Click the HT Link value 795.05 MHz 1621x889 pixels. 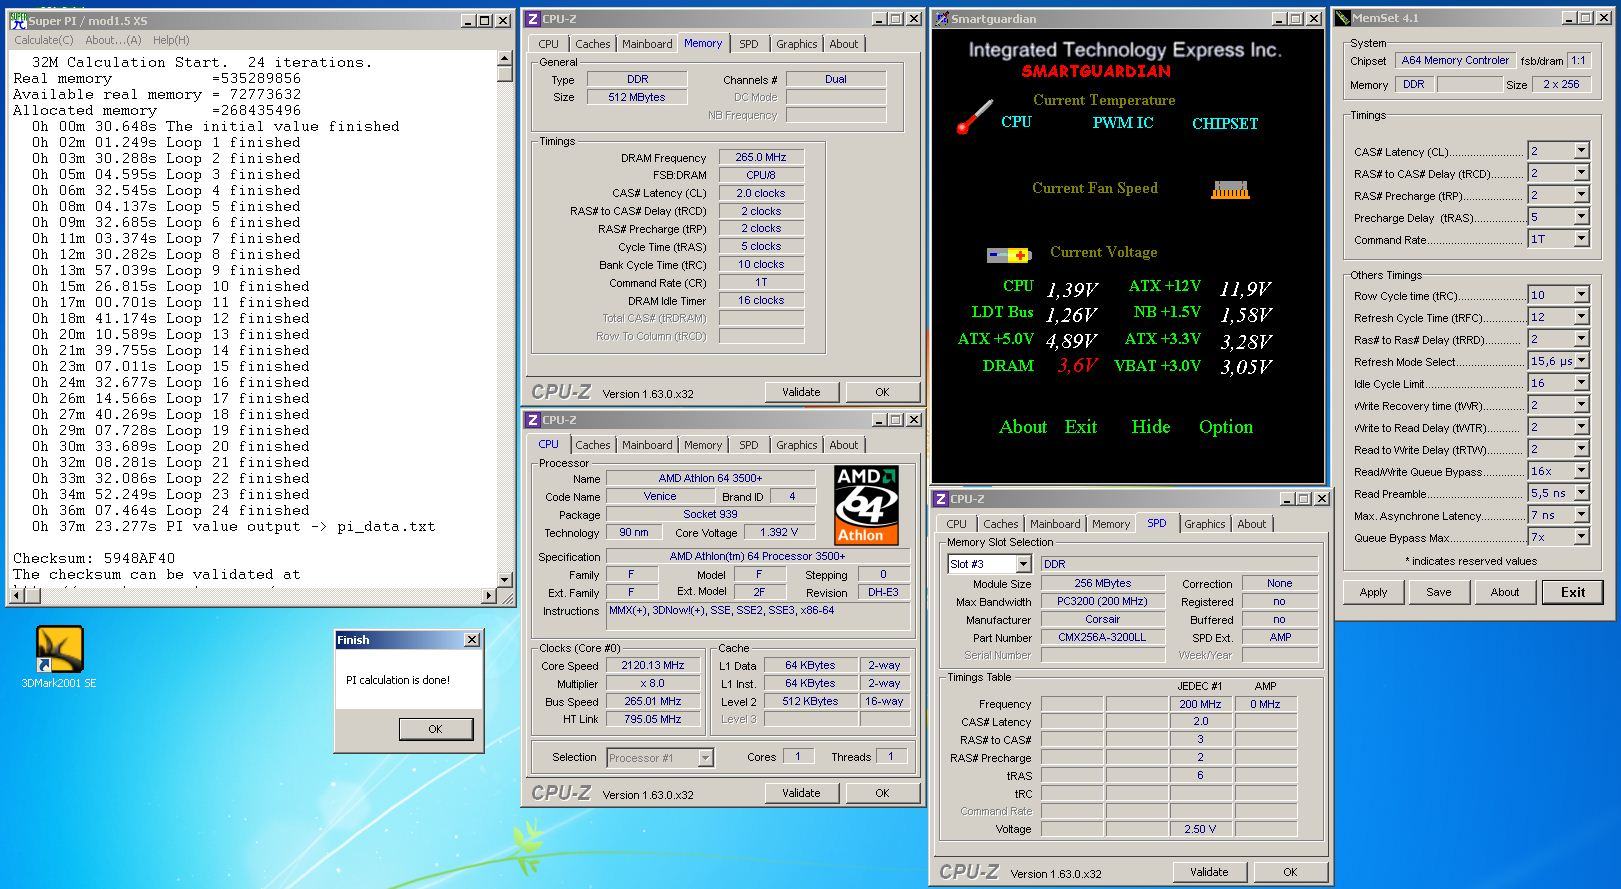pyautogui.click(x=653, y=719)
